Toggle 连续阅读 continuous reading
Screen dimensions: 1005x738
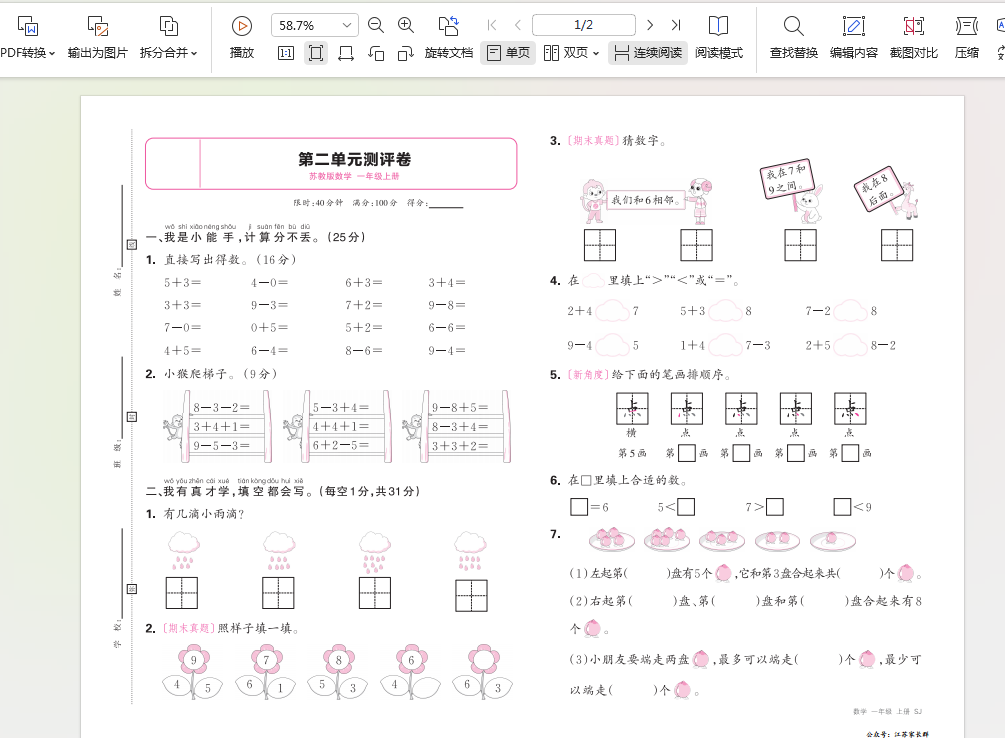(x=647, y=53)
